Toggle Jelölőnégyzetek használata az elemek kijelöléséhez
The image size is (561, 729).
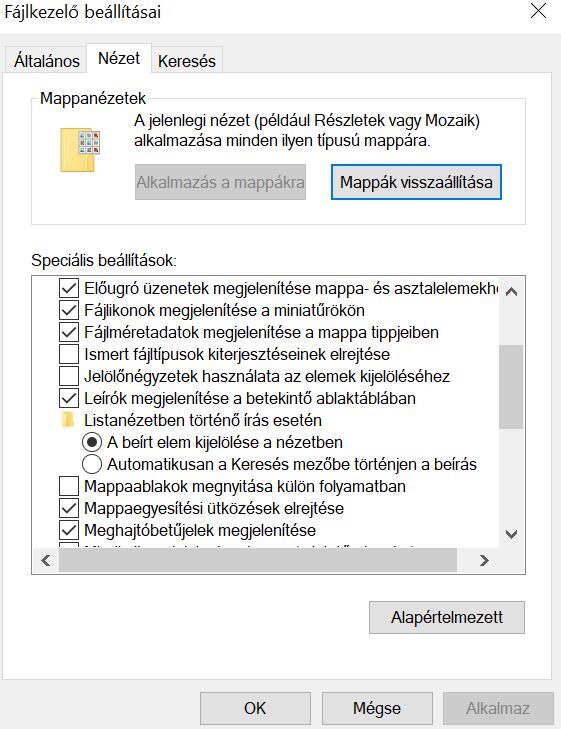69,376
